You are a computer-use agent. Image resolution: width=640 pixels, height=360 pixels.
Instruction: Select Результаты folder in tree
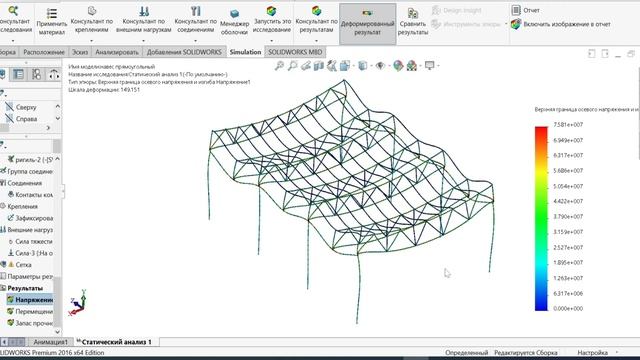click(x=21, y=288)
